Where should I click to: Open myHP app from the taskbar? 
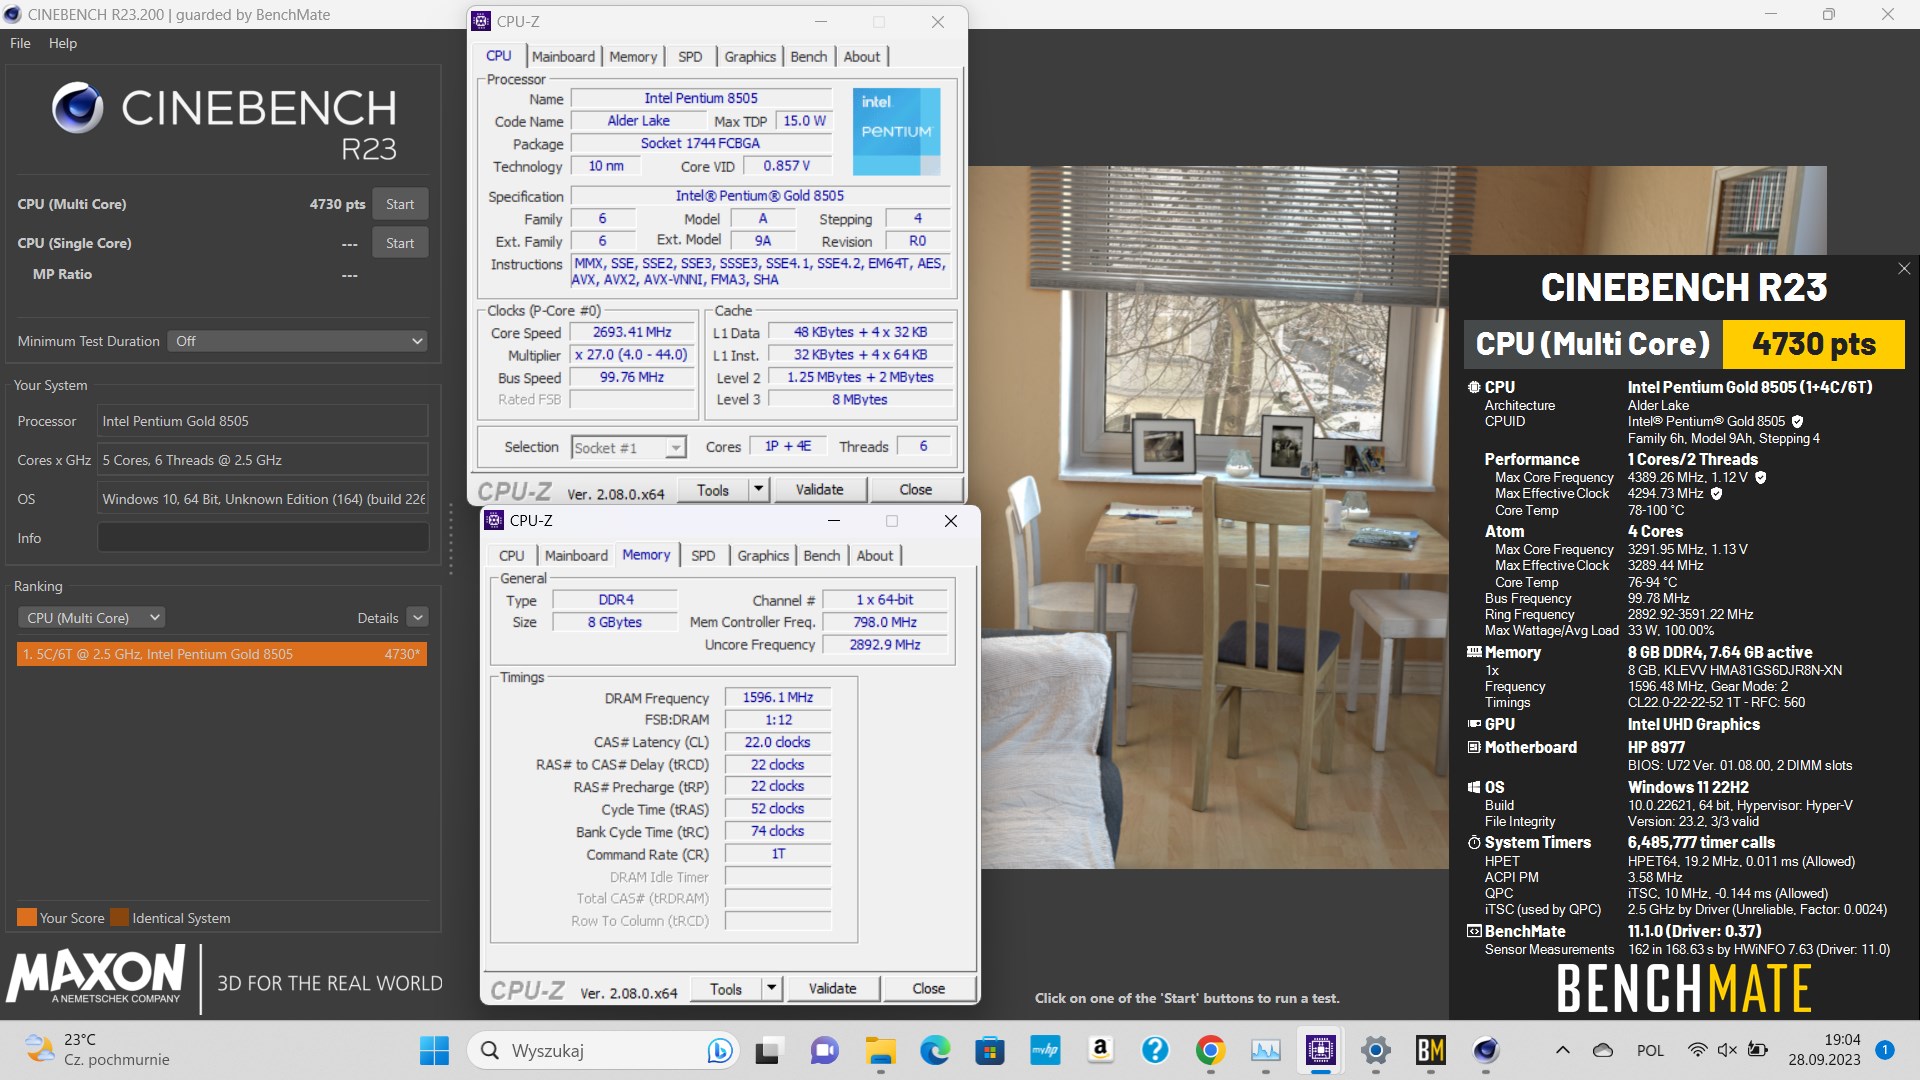pyautogui.click(x=1045, y=1051)
